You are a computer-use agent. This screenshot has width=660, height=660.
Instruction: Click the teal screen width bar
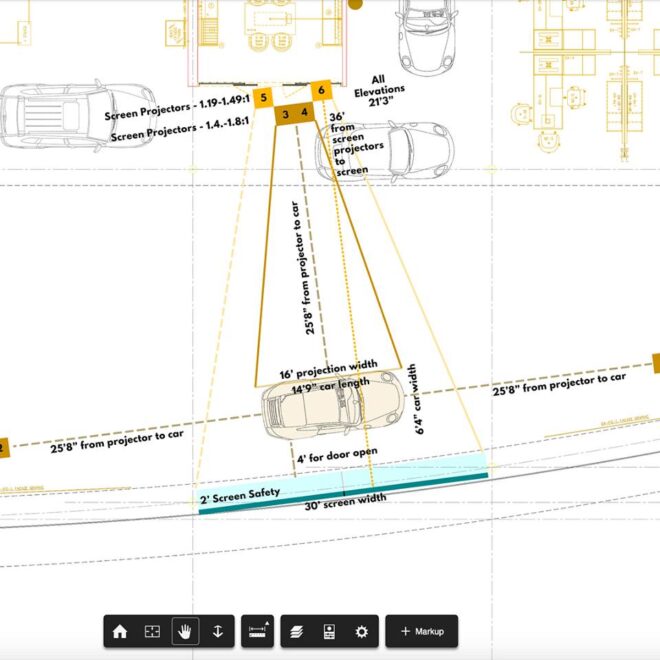(x=343, y=493)
